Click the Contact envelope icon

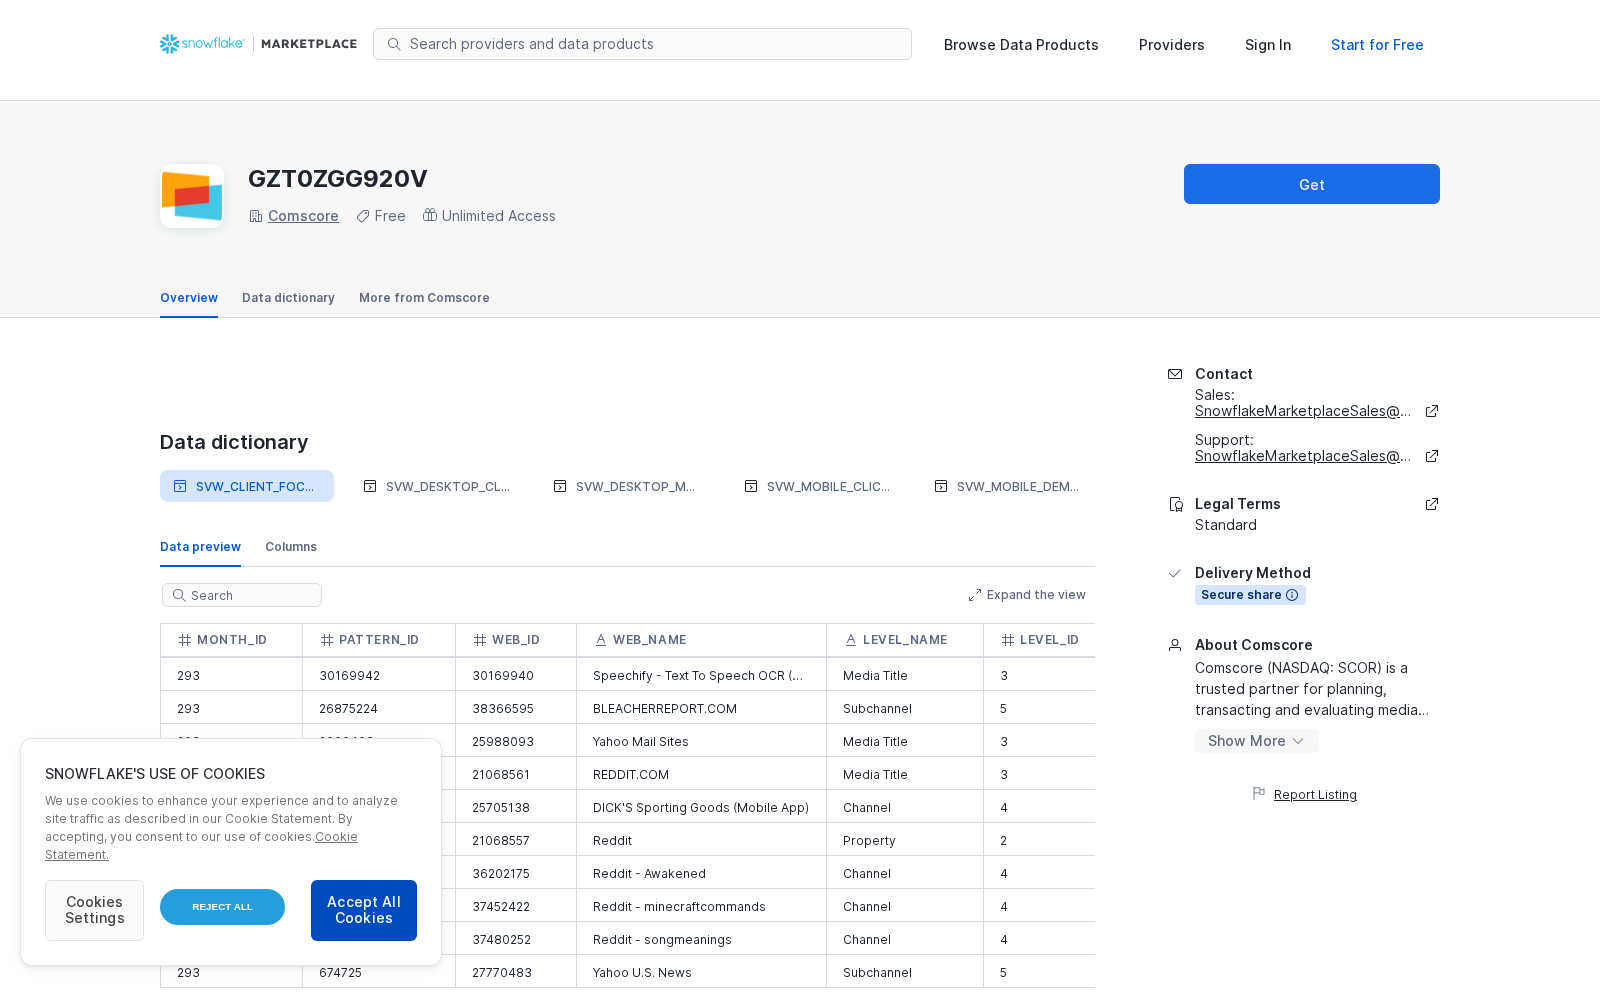1175,374
